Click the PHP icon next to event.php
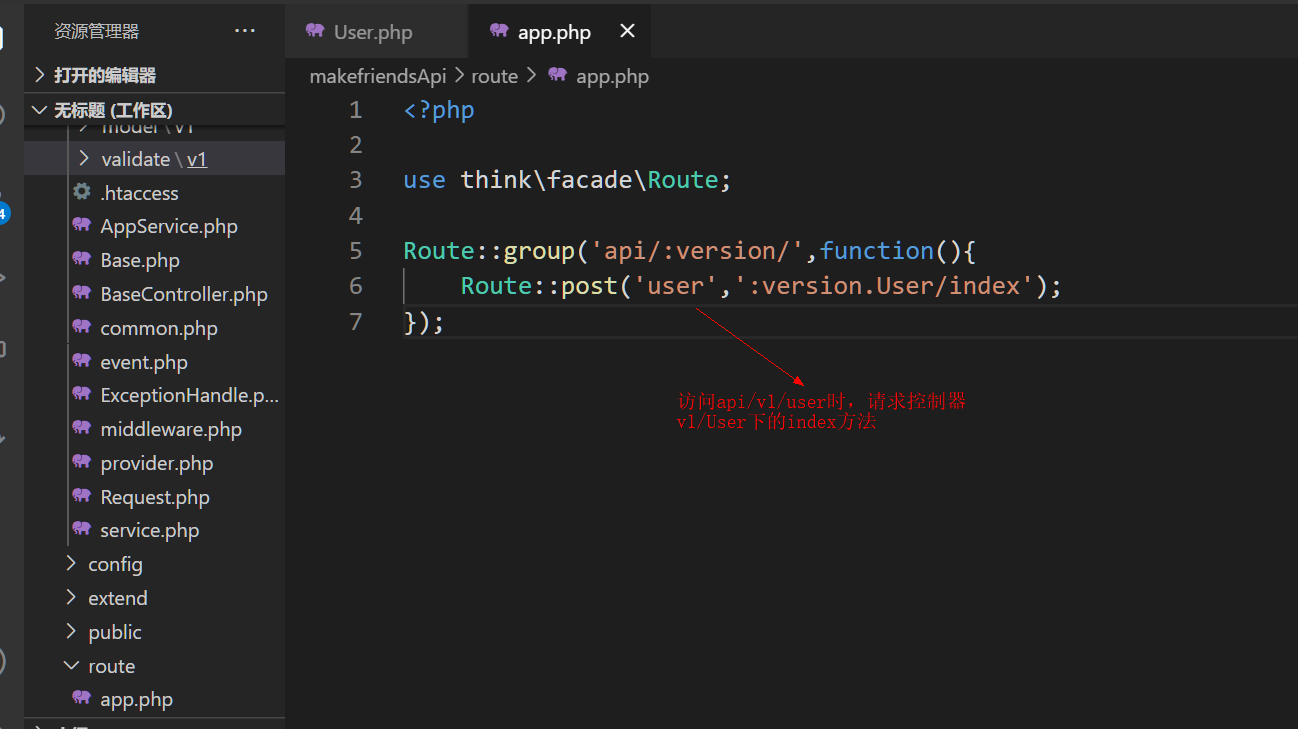Image resolution: width=1298 pixels, height=729 pixels. (x=82, y=362)
